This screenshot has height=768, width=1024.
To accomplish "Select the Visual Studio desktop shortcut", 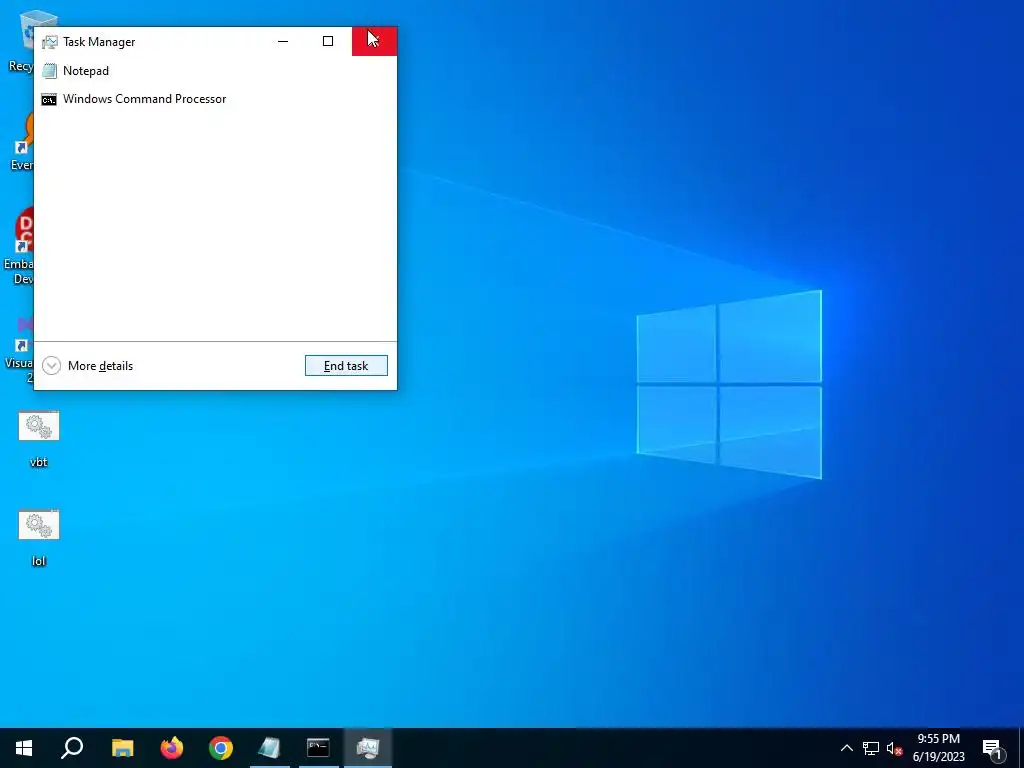I will [20, 349].
